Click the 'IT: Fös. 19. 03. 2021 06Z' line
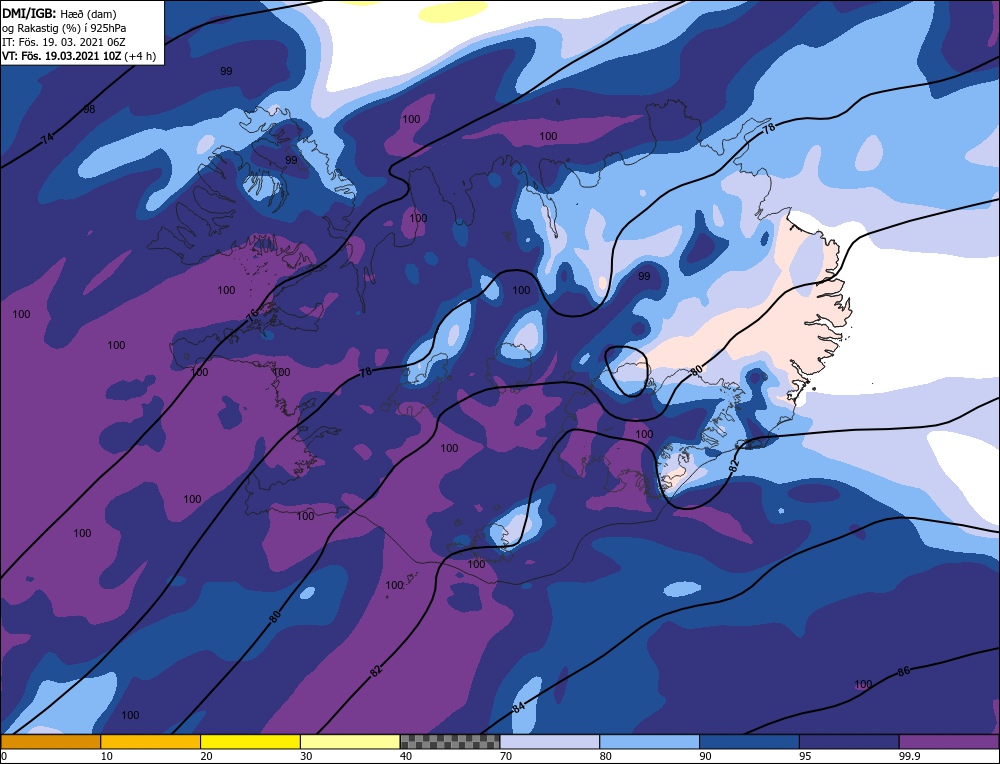This screenshot has height=764, width=1000. click(64, 42)
